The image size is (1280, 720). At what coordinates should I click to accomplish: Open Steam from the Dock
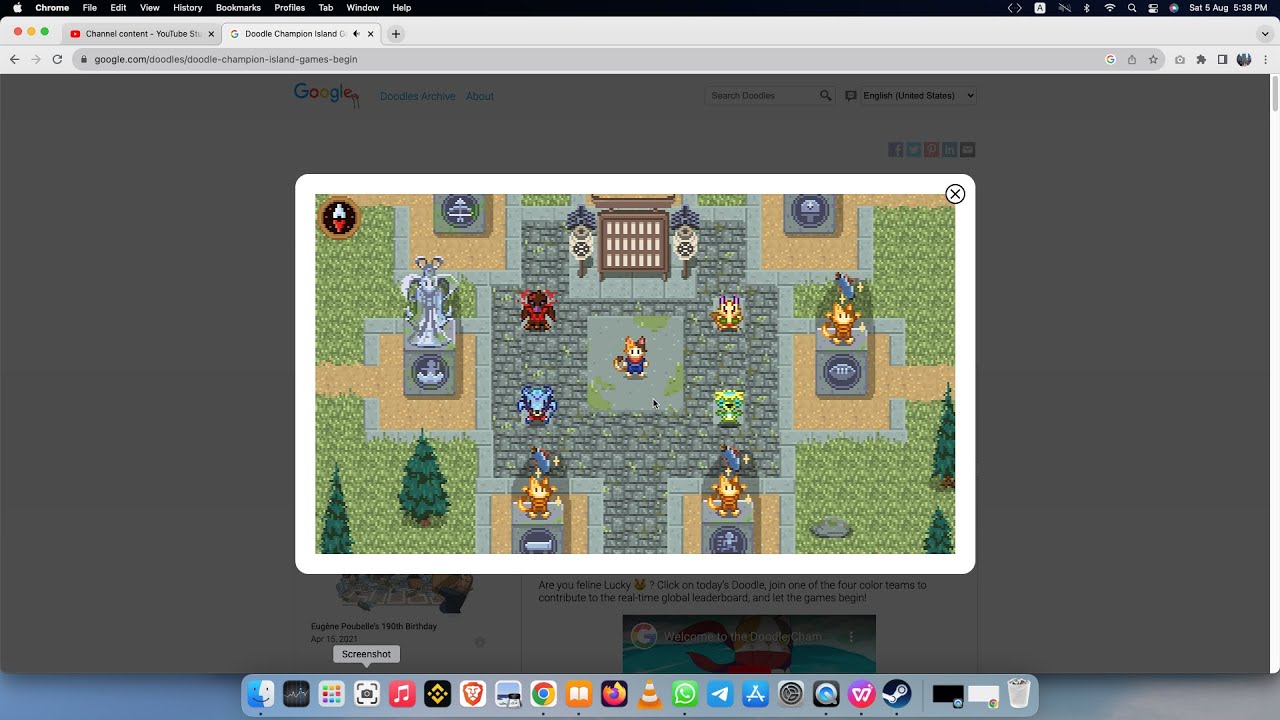coord(896,694)
